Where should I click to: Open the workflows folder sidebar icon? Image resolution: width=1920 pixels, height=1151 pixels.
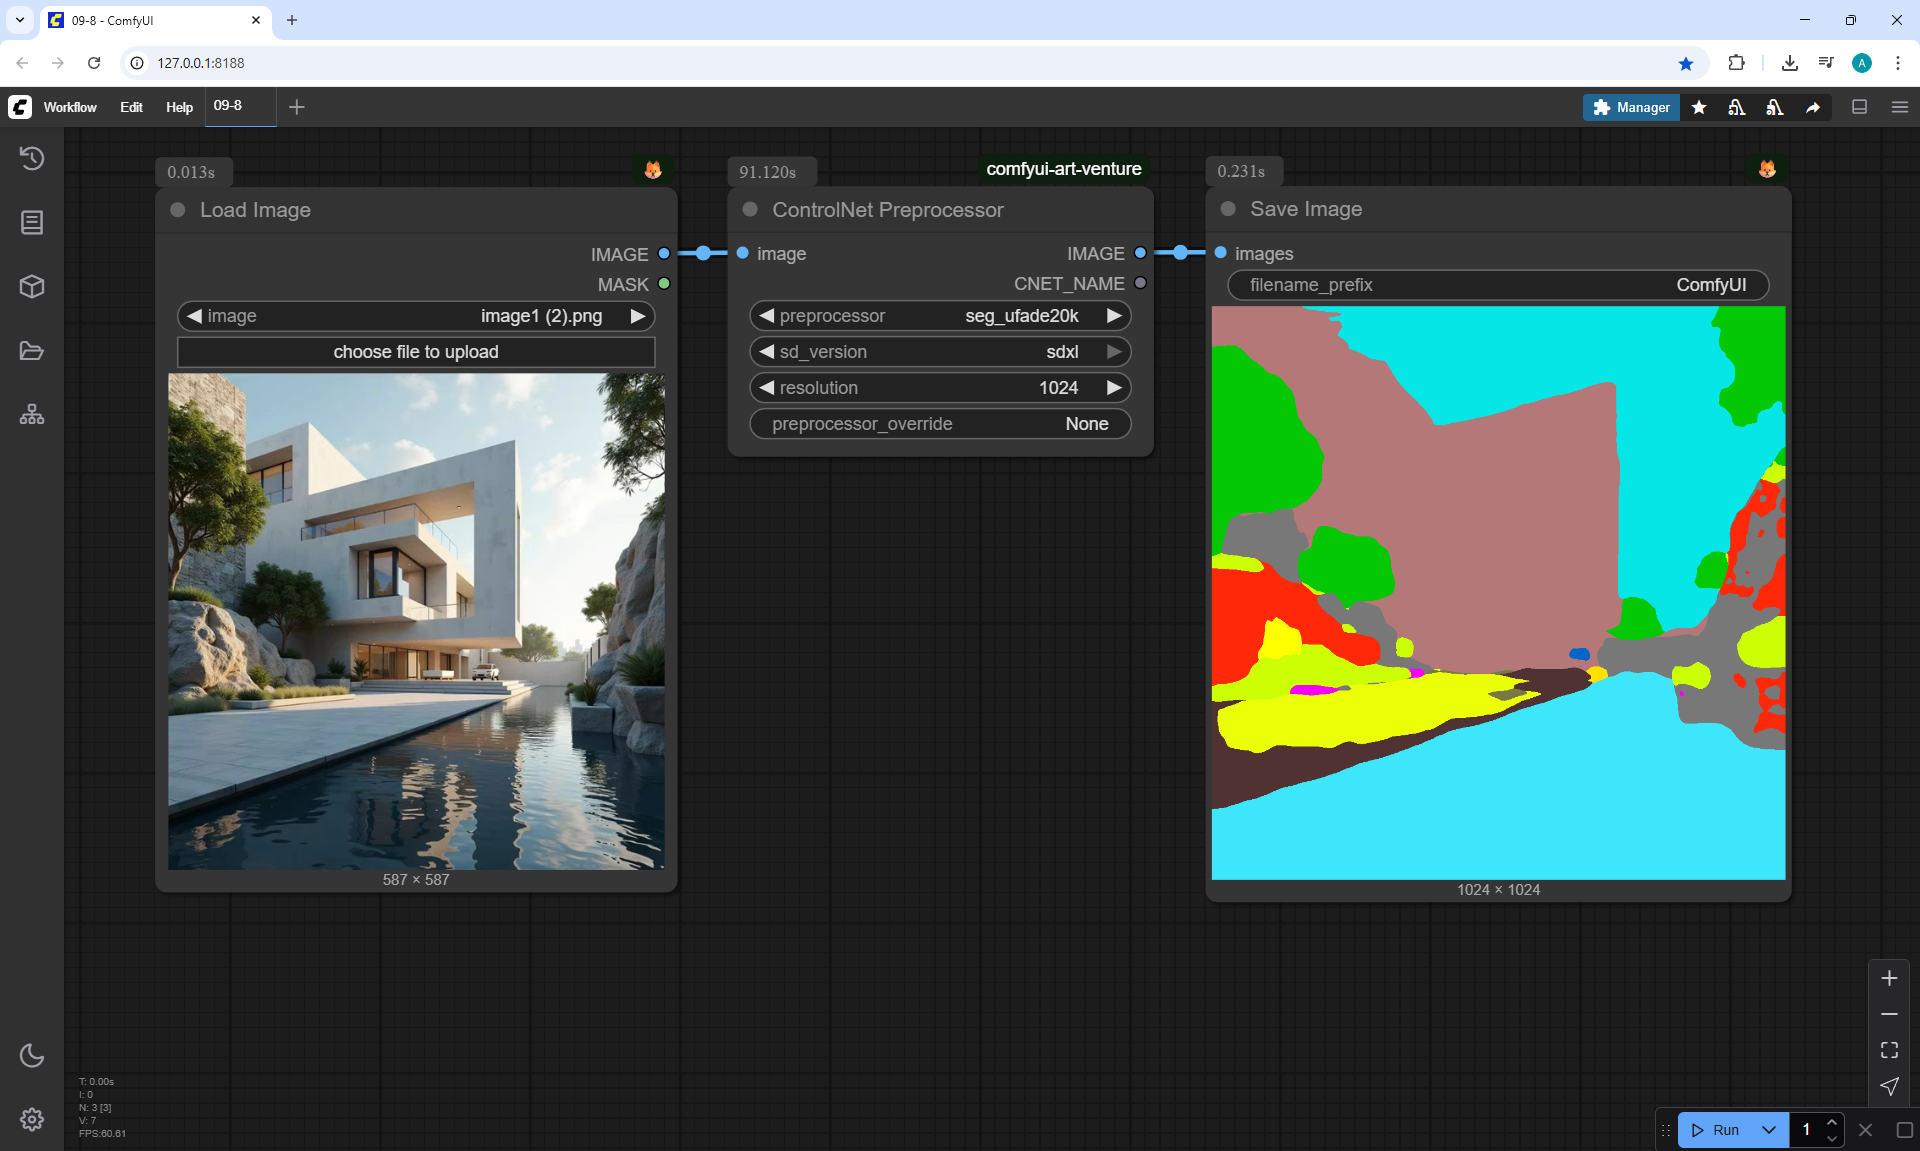pos(32,351)
